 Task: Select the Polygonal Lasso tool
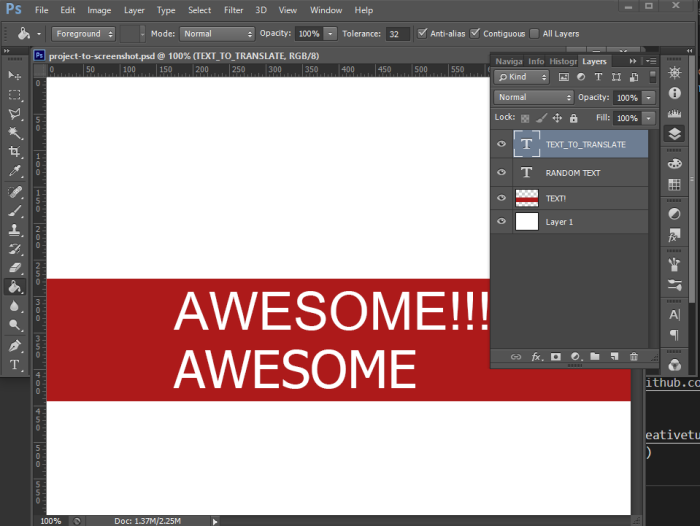(14, 113)
